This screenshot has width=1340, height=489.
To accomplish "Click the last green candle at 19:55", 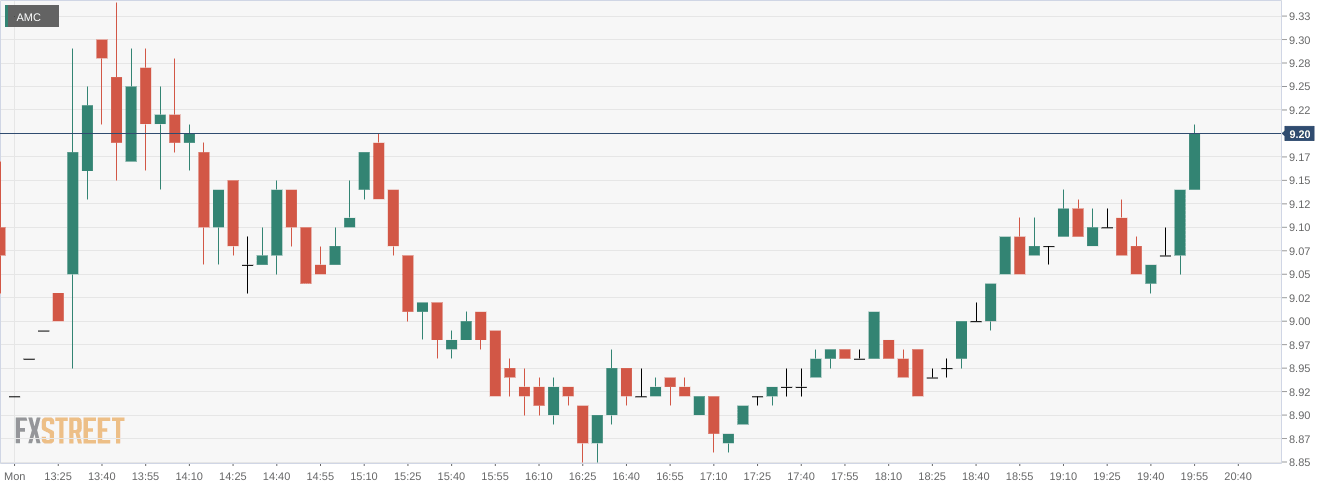I will pos(1194,160).
